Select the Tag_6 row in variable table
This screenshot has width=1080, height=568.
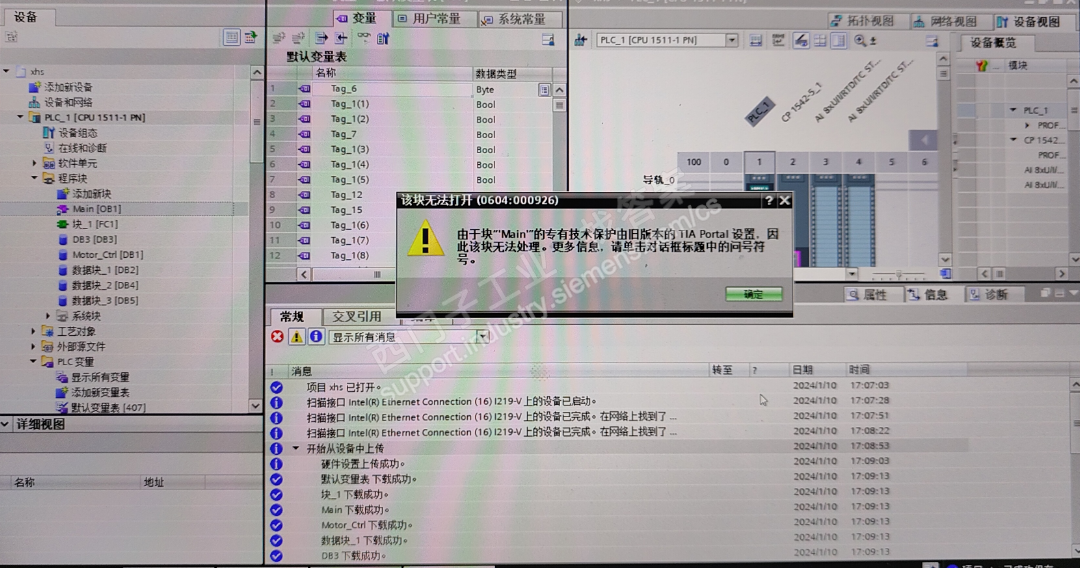click(x=412, y=89)
